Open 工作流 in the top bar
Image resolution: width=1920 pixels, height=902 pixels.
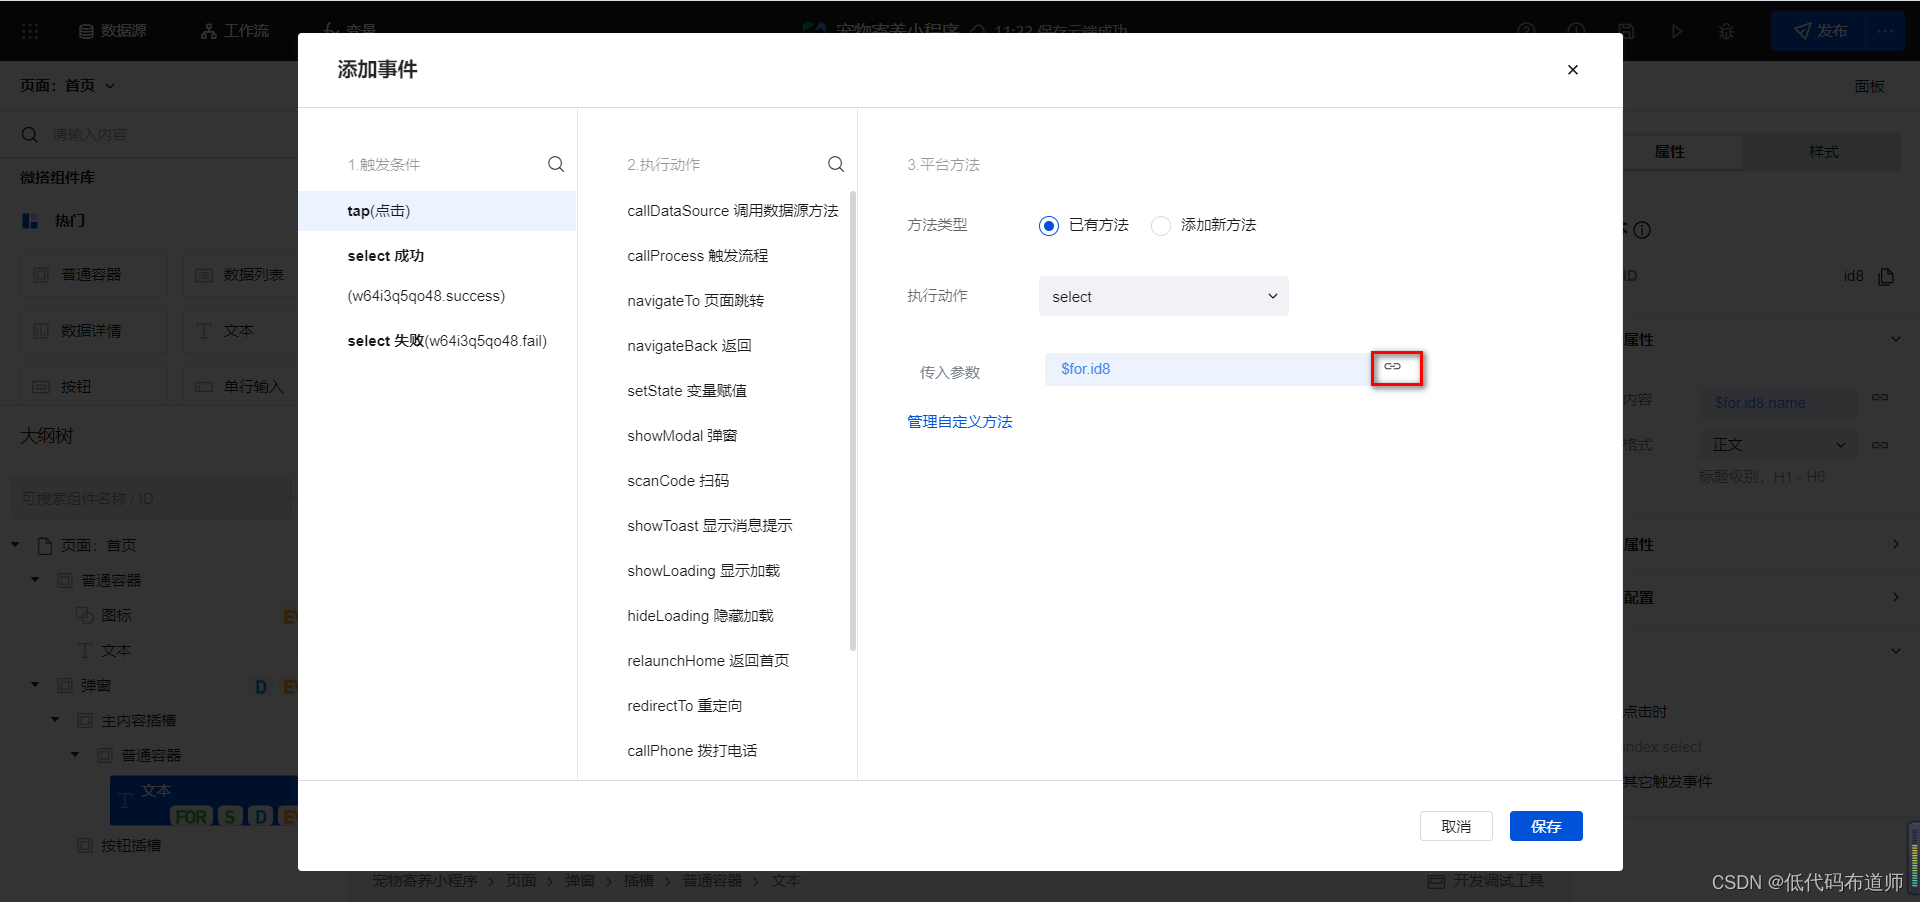click(235, 31)
